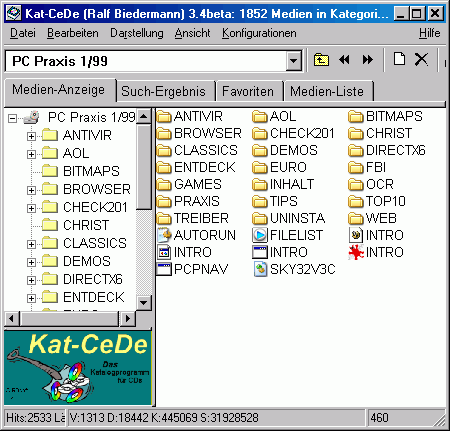450x431 pixels.
Task: Go to next medium with forward arrows
Action: click(367, 60)
